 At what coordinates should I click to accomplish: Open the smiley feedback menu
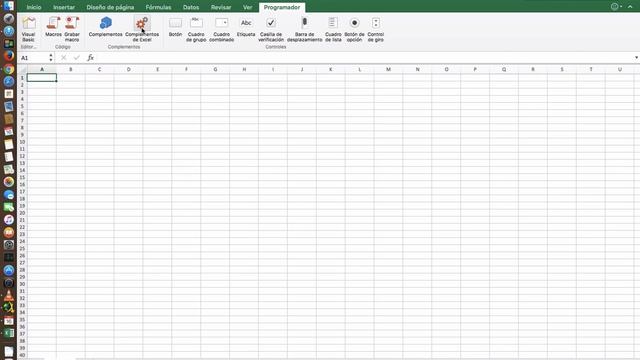pyautogui.click(x=616, y=7)
